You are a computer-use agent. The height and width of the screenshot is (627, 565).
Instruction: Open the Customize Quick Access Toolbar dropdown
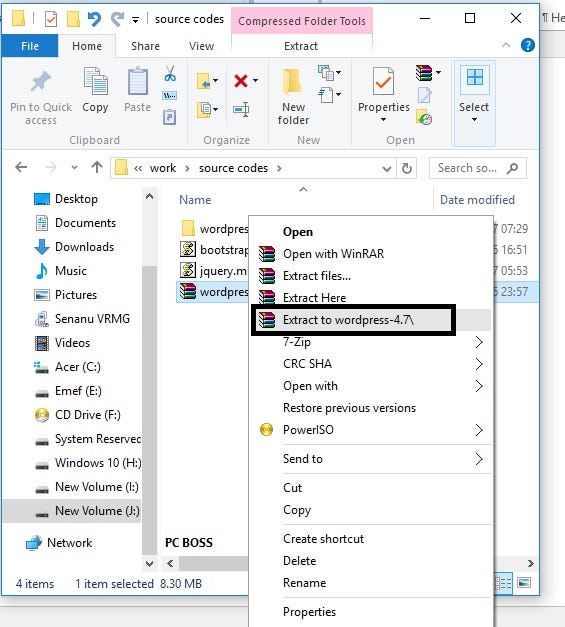tap(136, 20)
